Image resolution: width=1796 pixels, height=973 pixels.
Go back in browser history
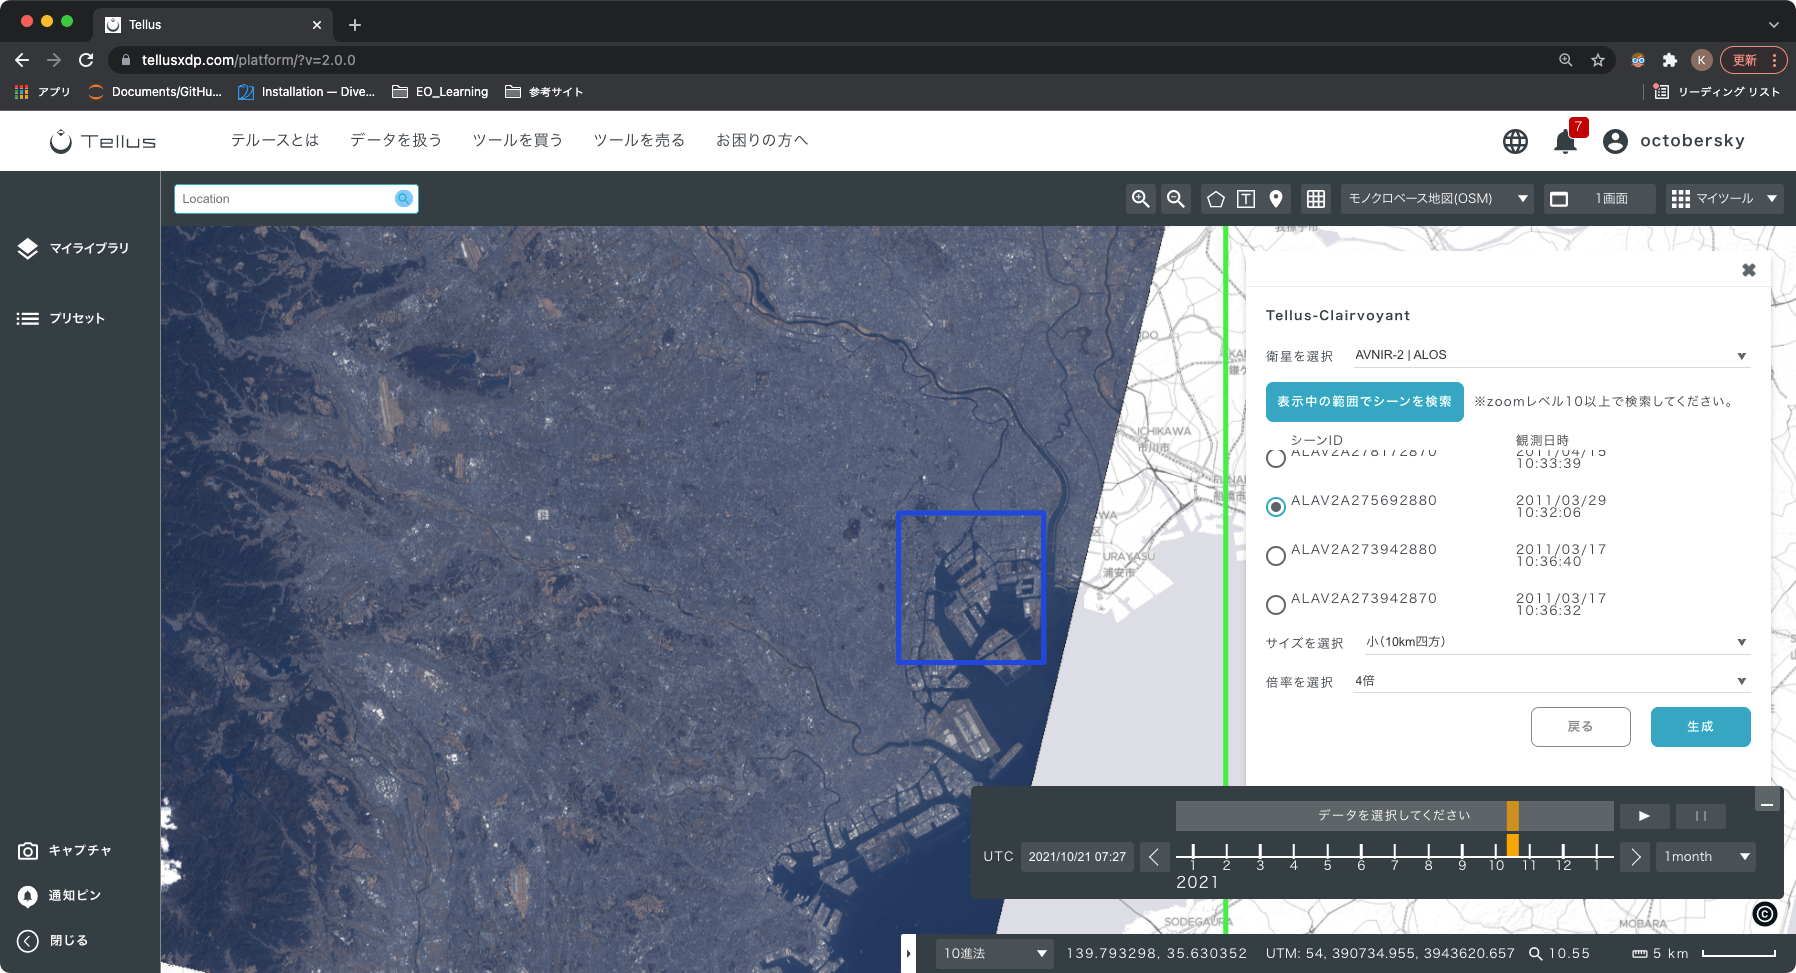pyautogui.click(x=22, y=60)
